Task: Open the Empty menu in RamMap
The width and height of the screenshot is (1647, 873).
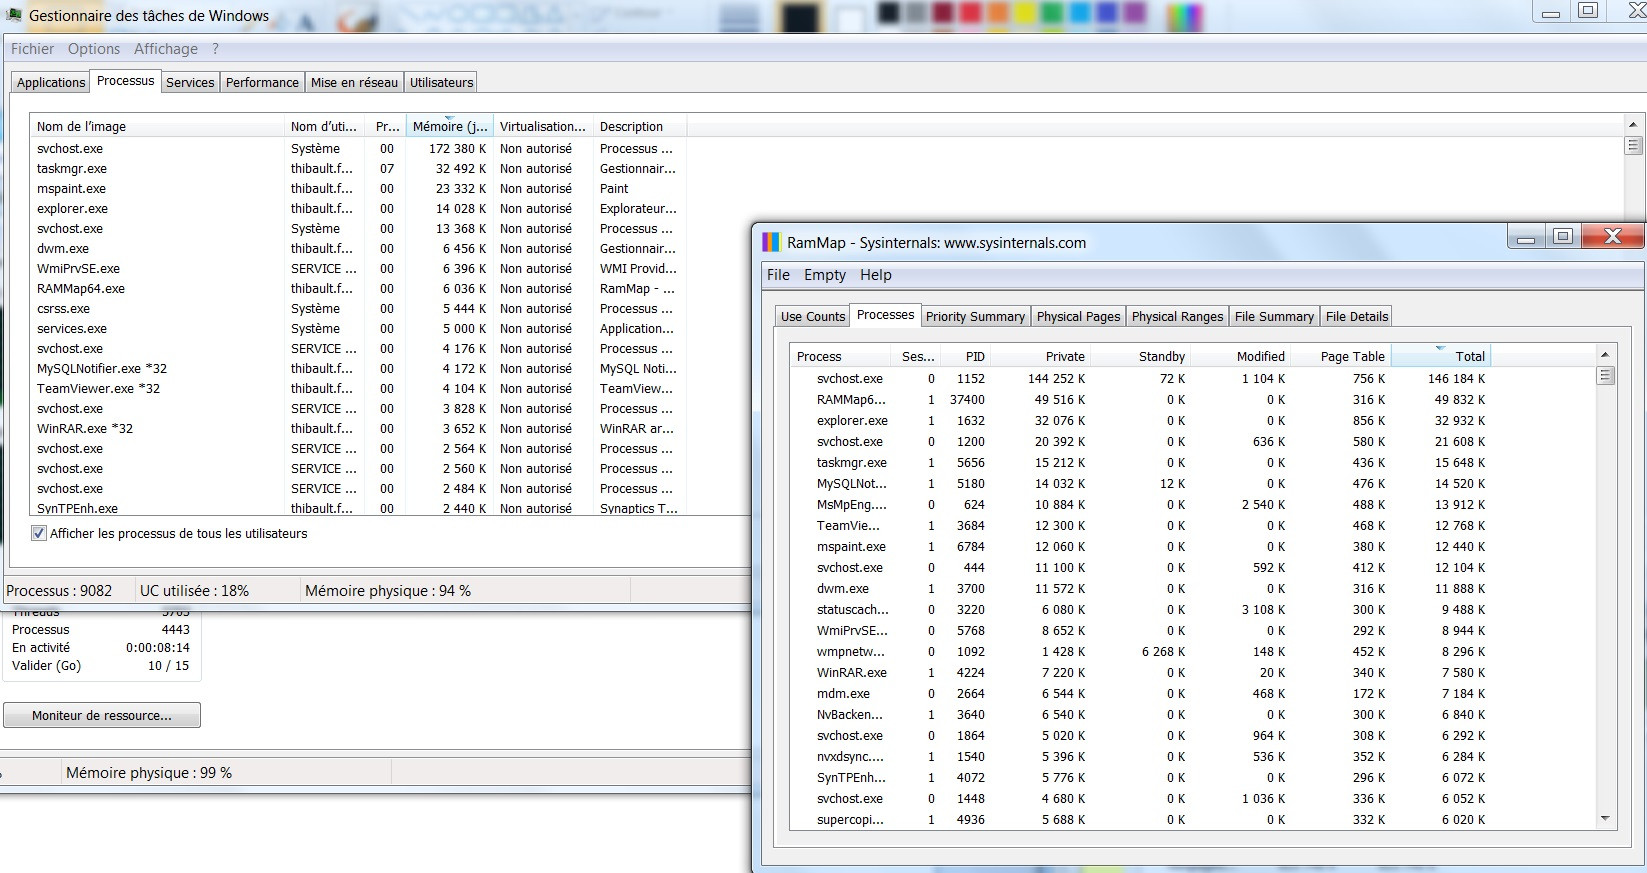Action: 825,275
